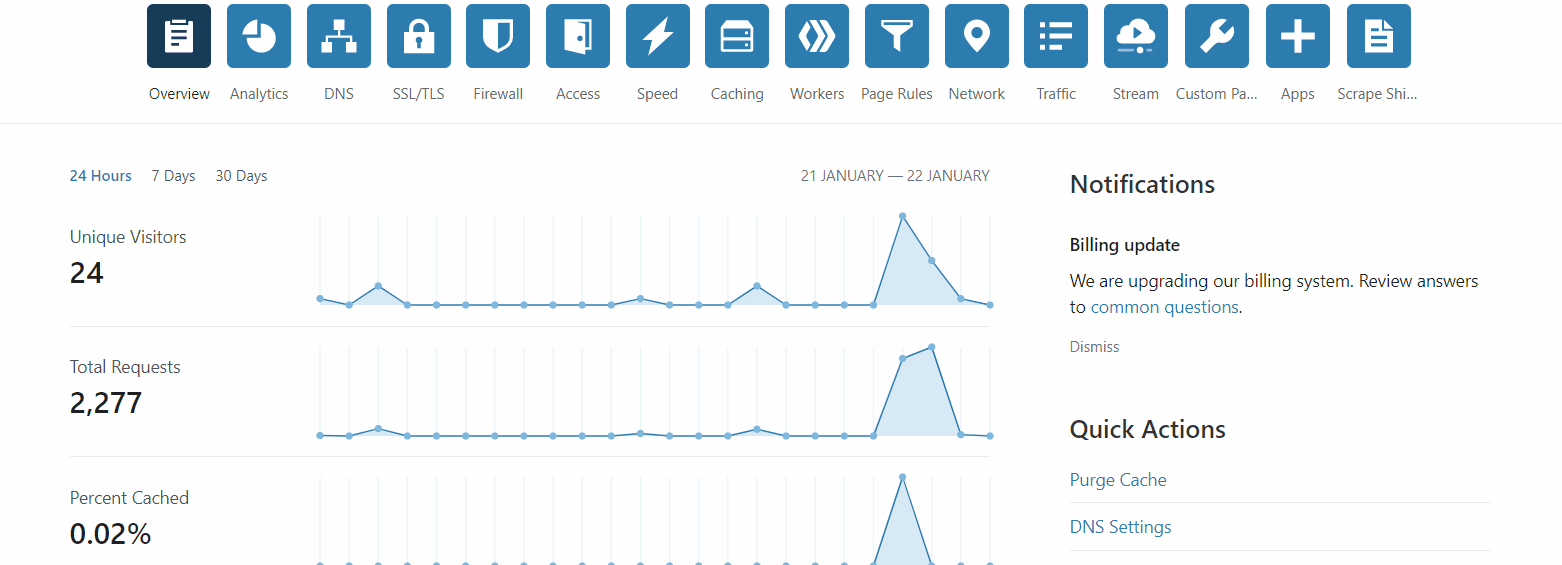1562x565 pixels.
Task: Open the SSL/TLS padlock icon
Action: click(x=418, y=36)
